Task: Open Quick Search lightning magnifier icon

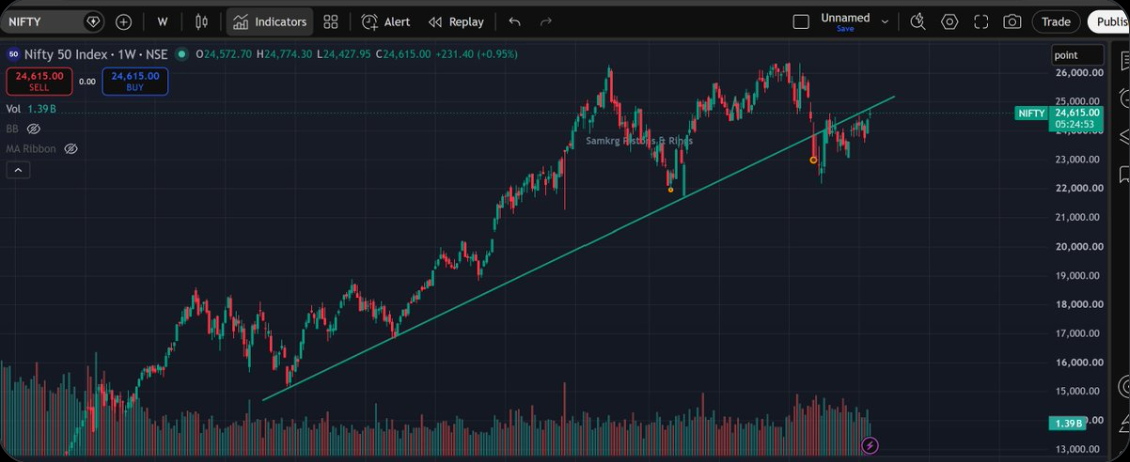Action: [917, 22]
